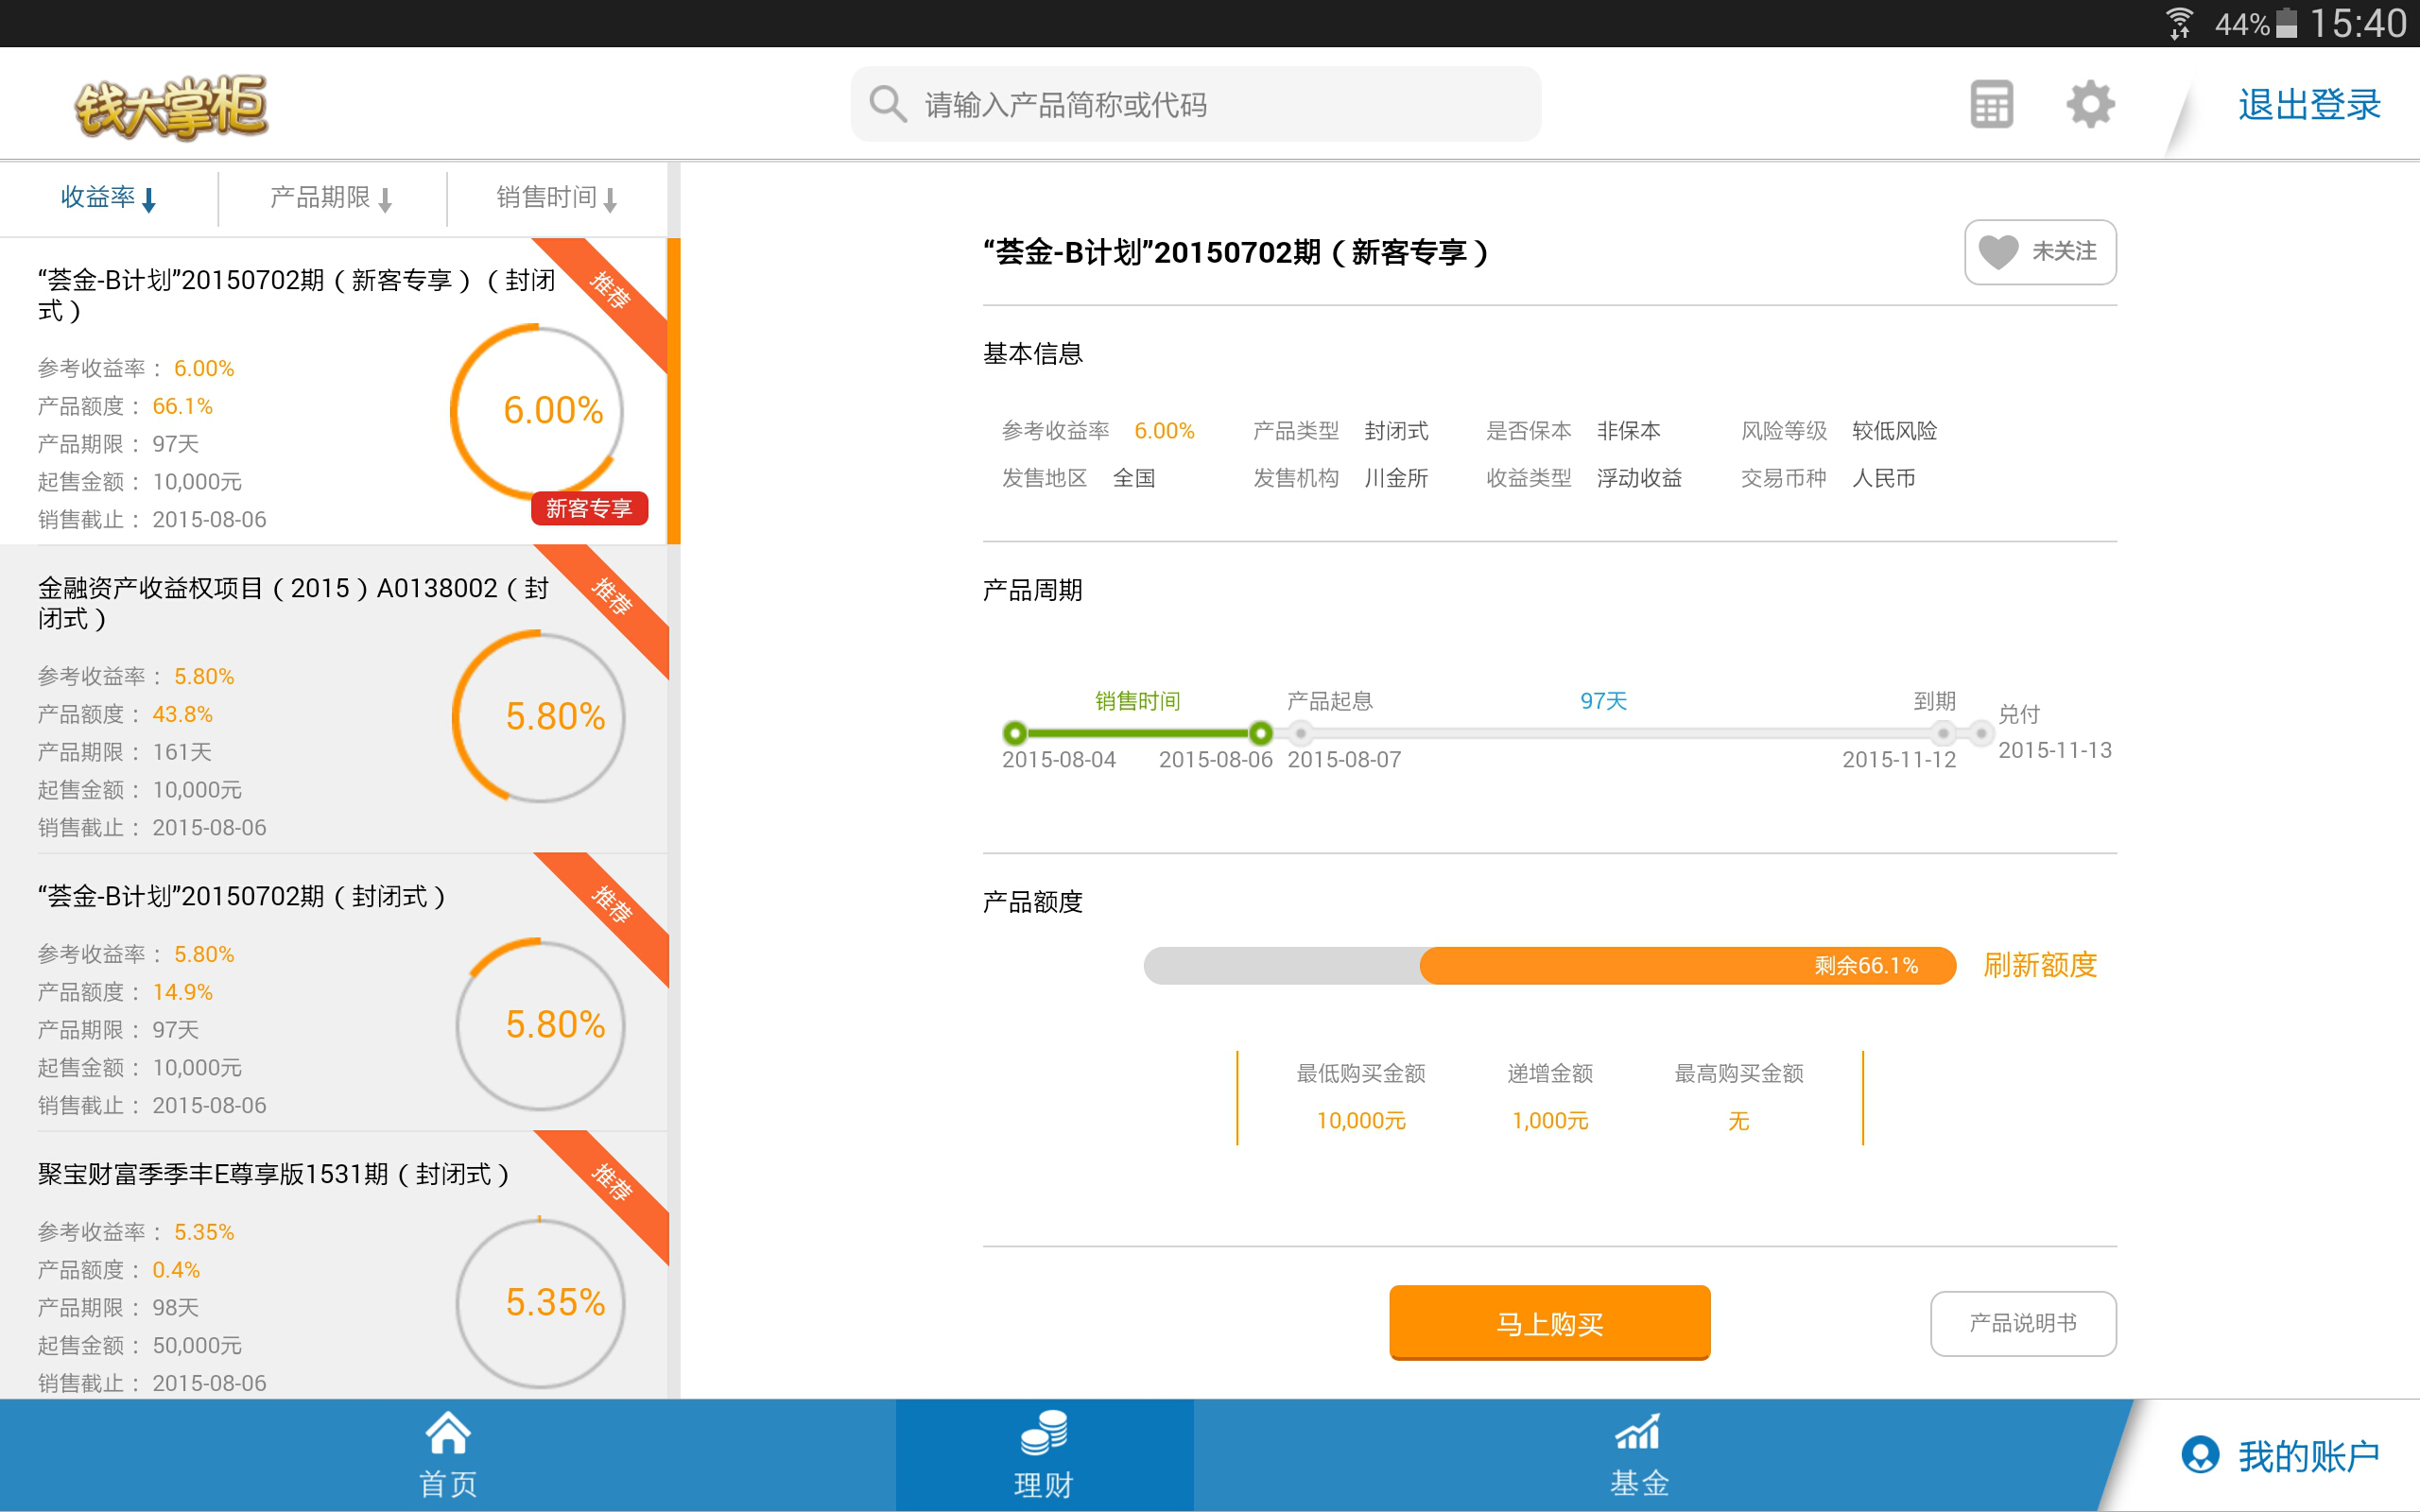Select 聚宝财富季季丰E尊享版1531期 product
Viewport: 2420px width, 1512px height.
point(334,1266)
